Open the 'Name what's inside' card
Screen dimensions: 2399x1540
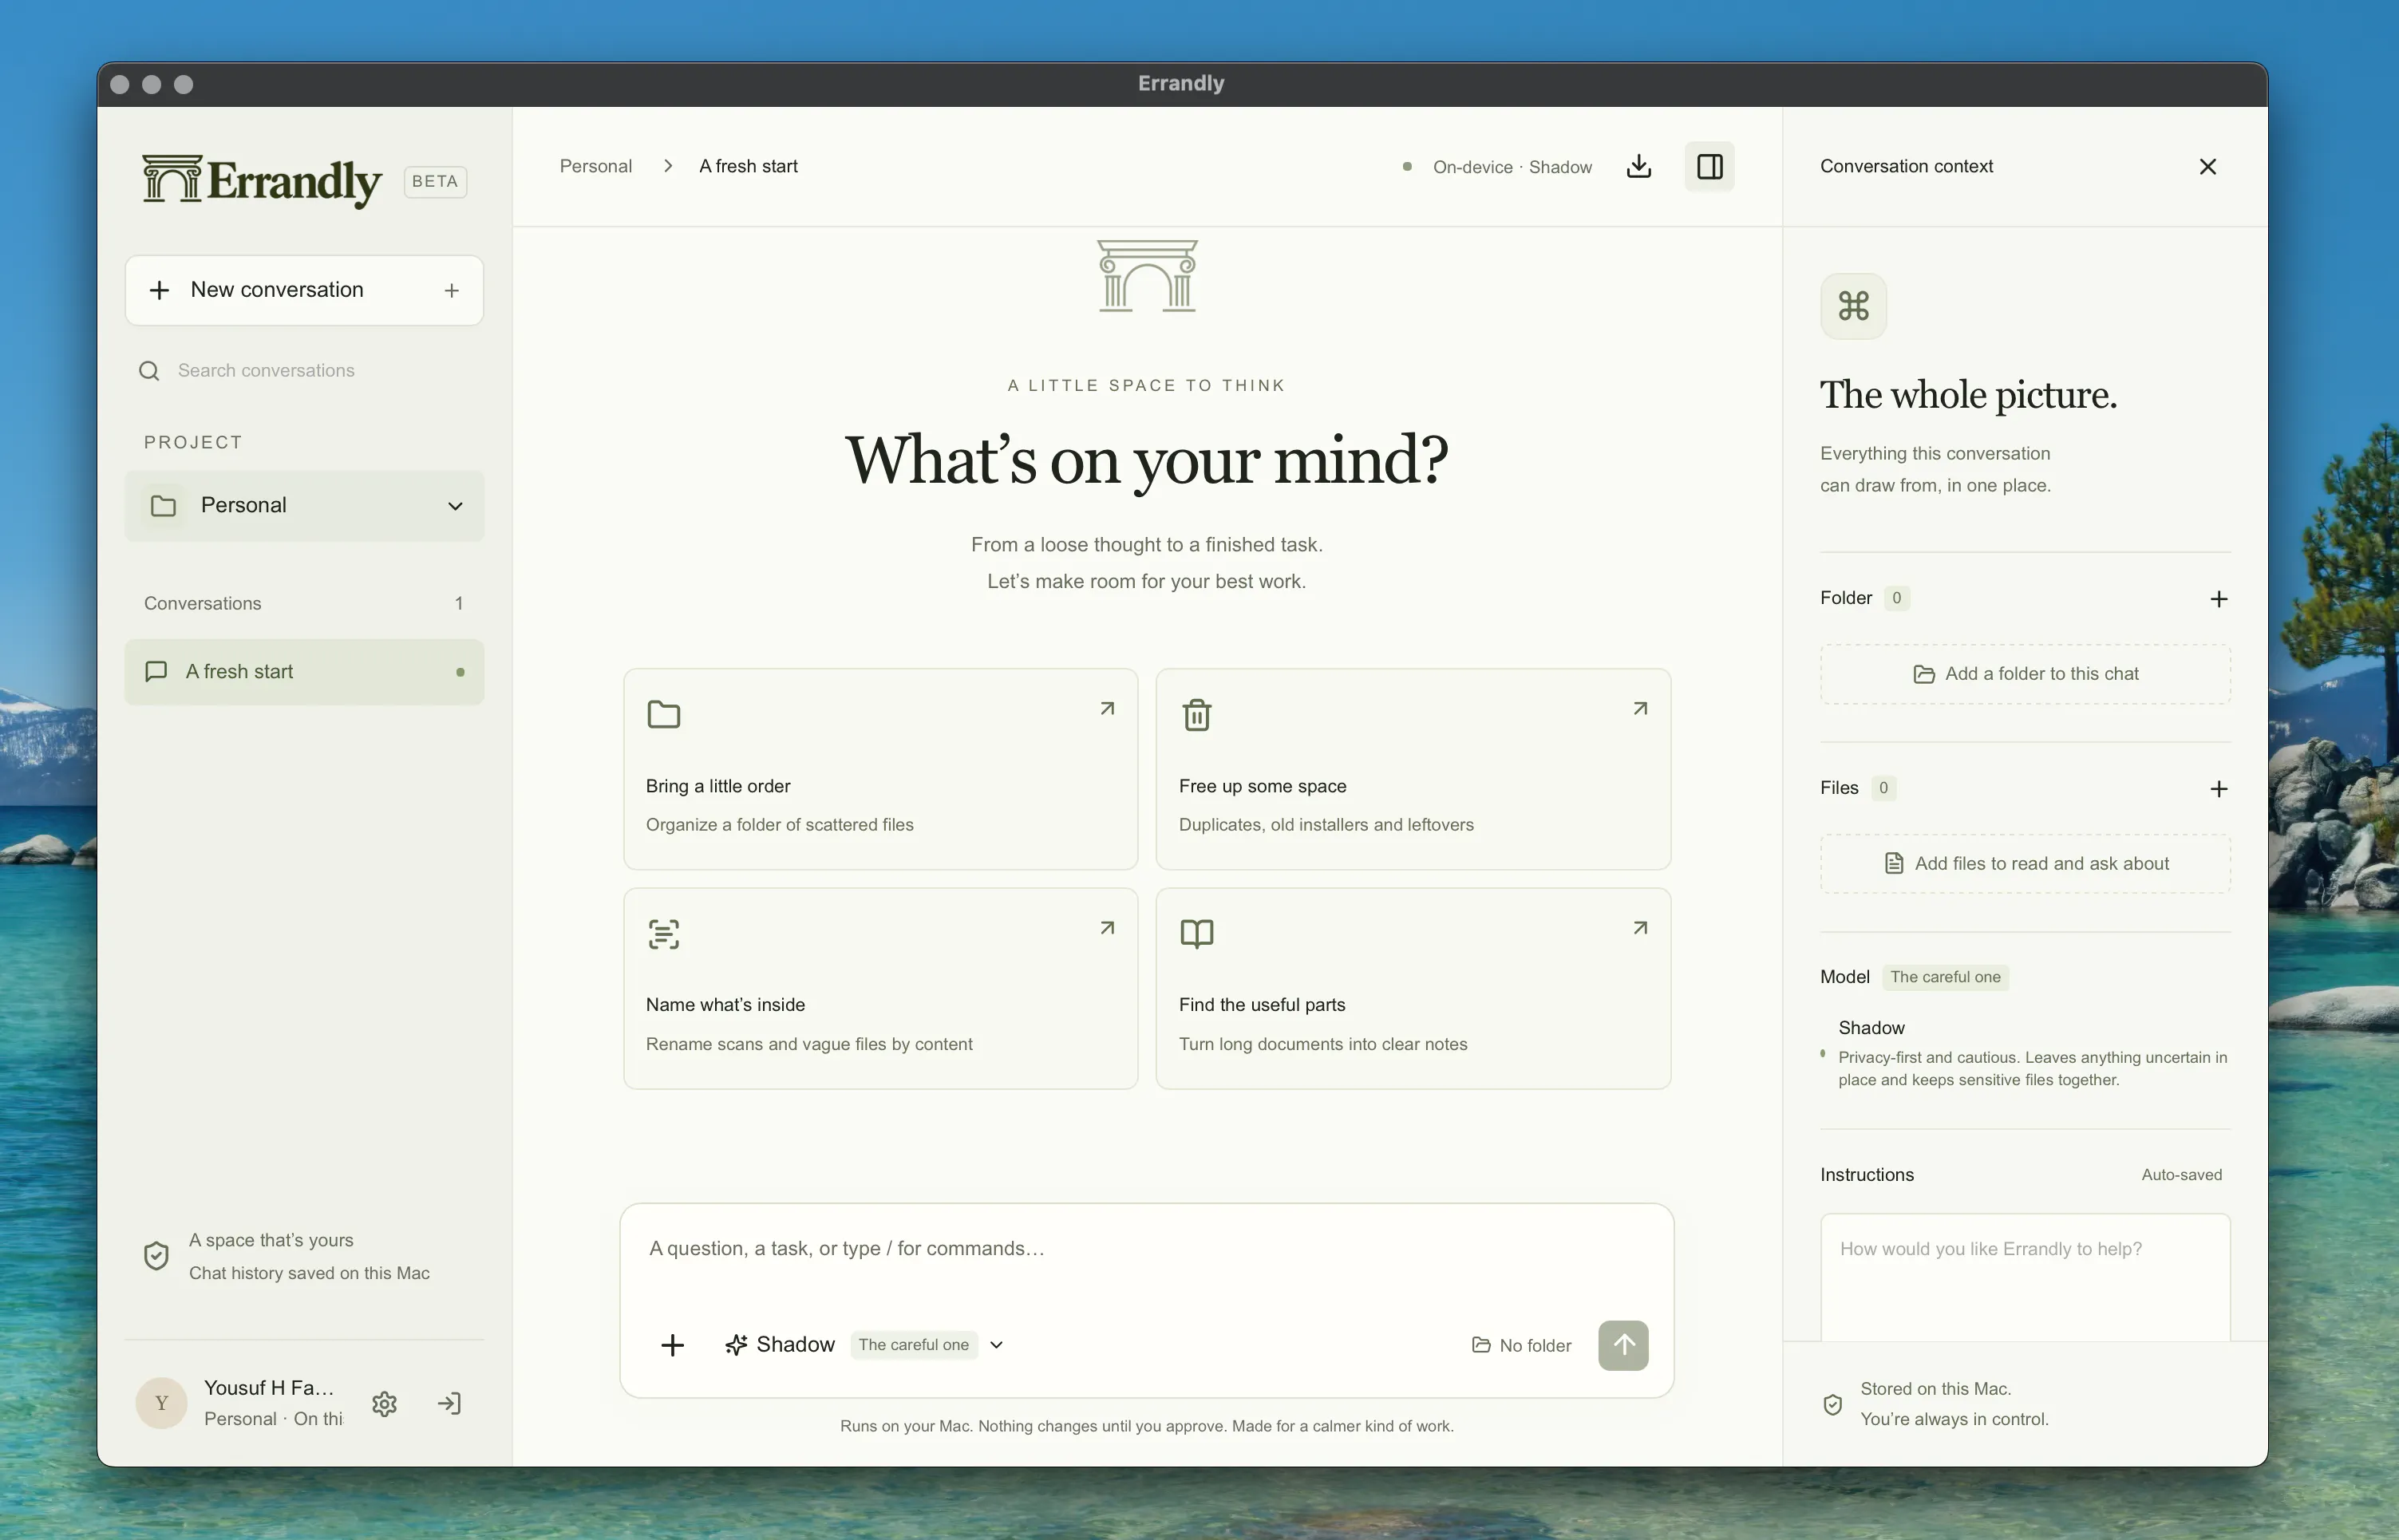880,989
